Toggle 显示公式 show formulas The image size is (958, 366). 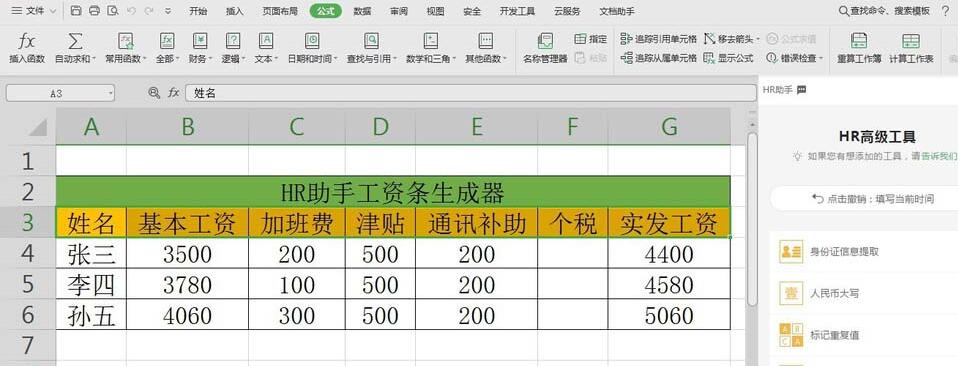click(728, 59)
